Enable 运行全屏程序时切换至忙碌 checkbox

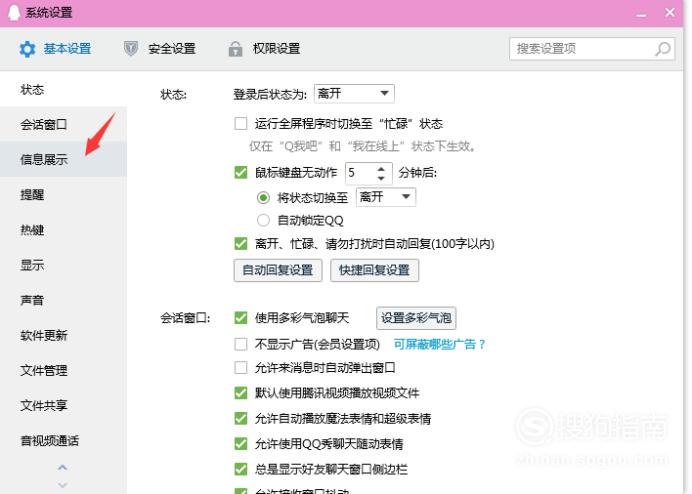(241, 123)
